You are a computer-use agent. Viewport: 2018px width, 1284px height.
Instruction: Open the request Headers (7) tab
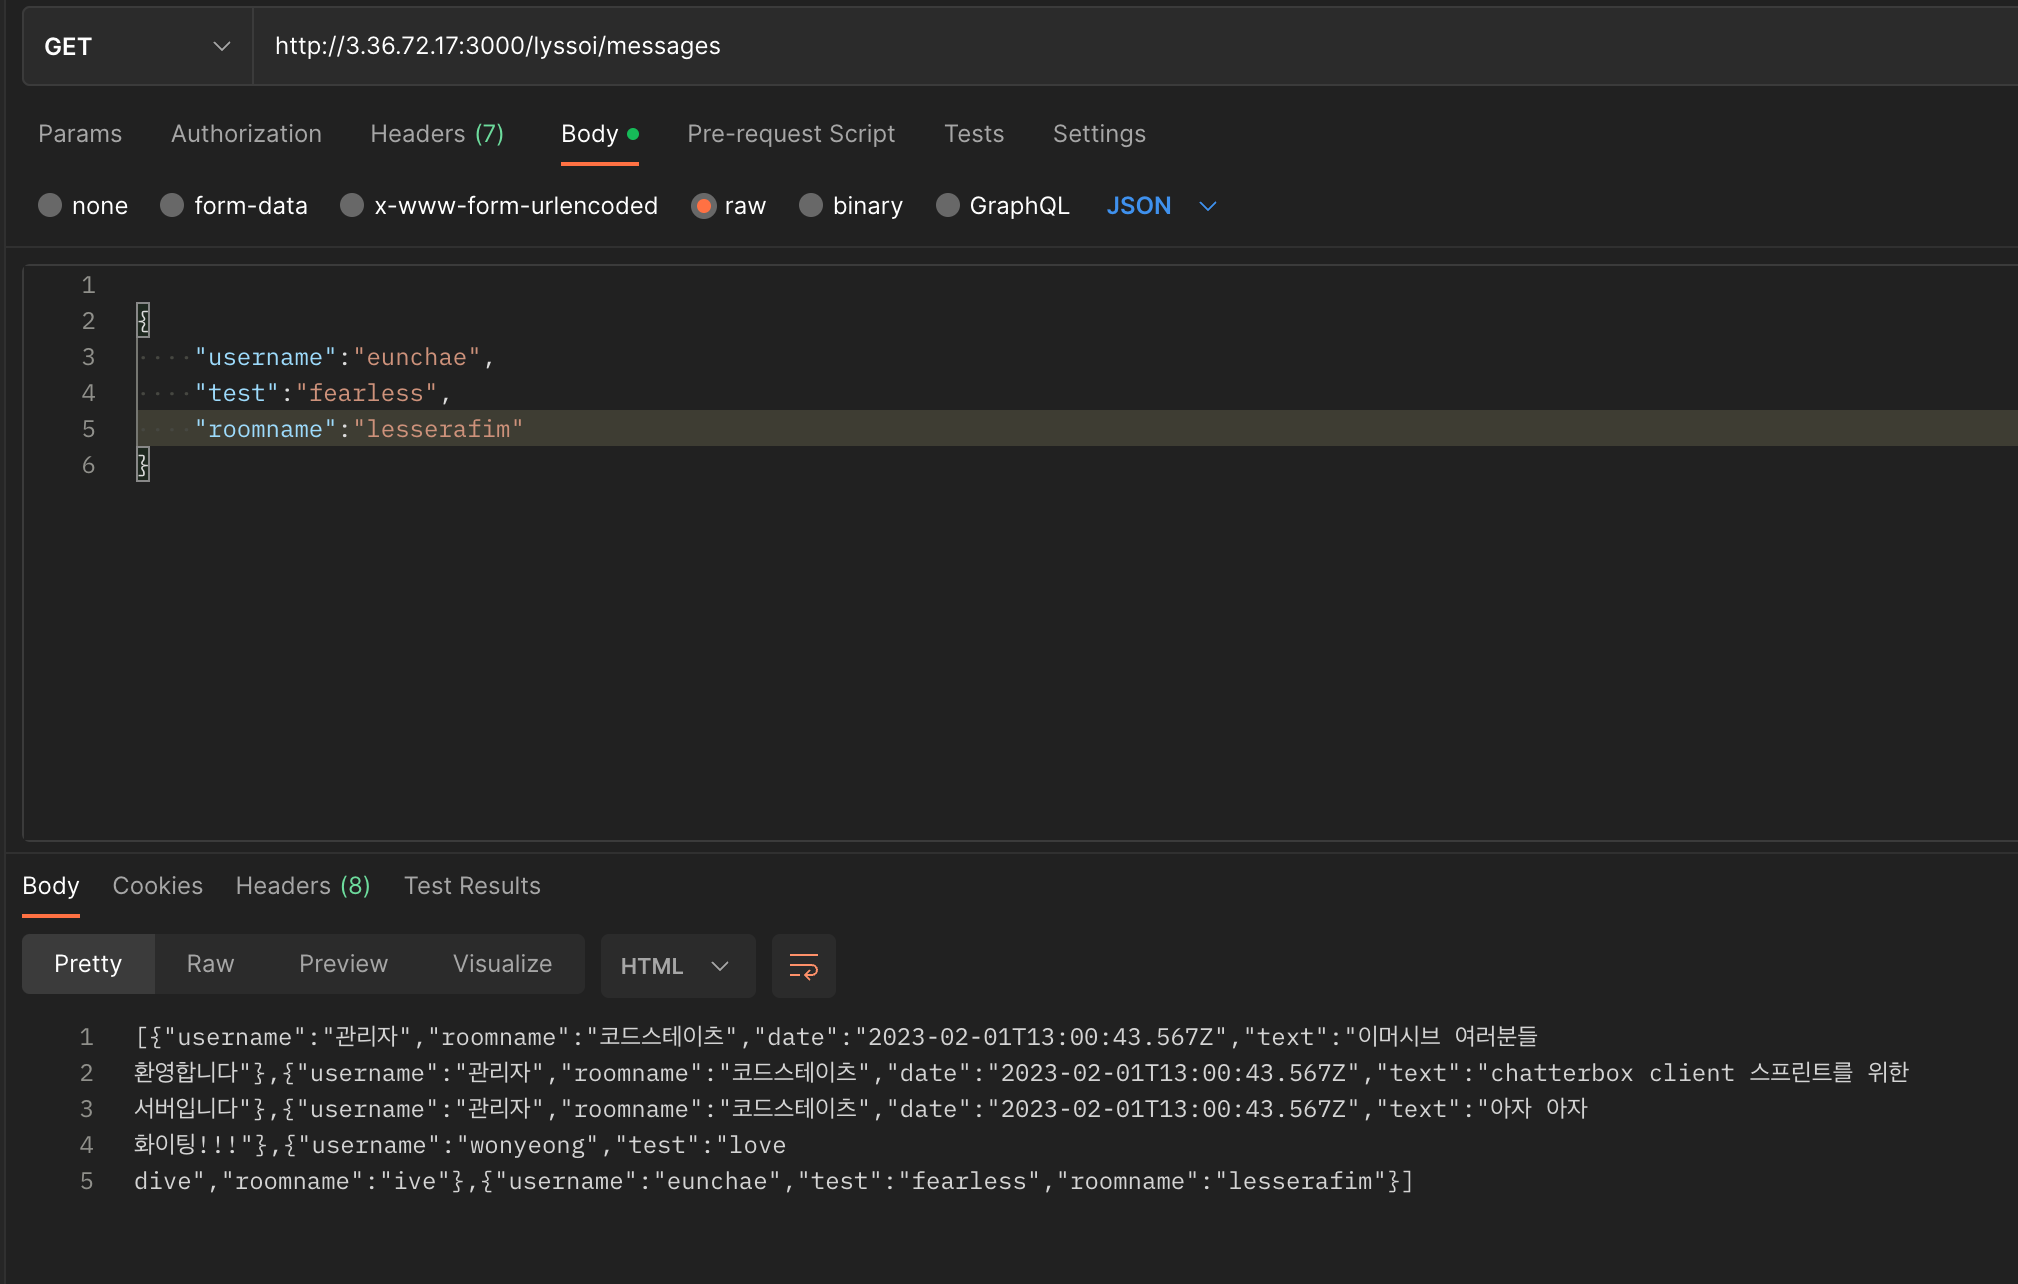click(x=437, y=134)
